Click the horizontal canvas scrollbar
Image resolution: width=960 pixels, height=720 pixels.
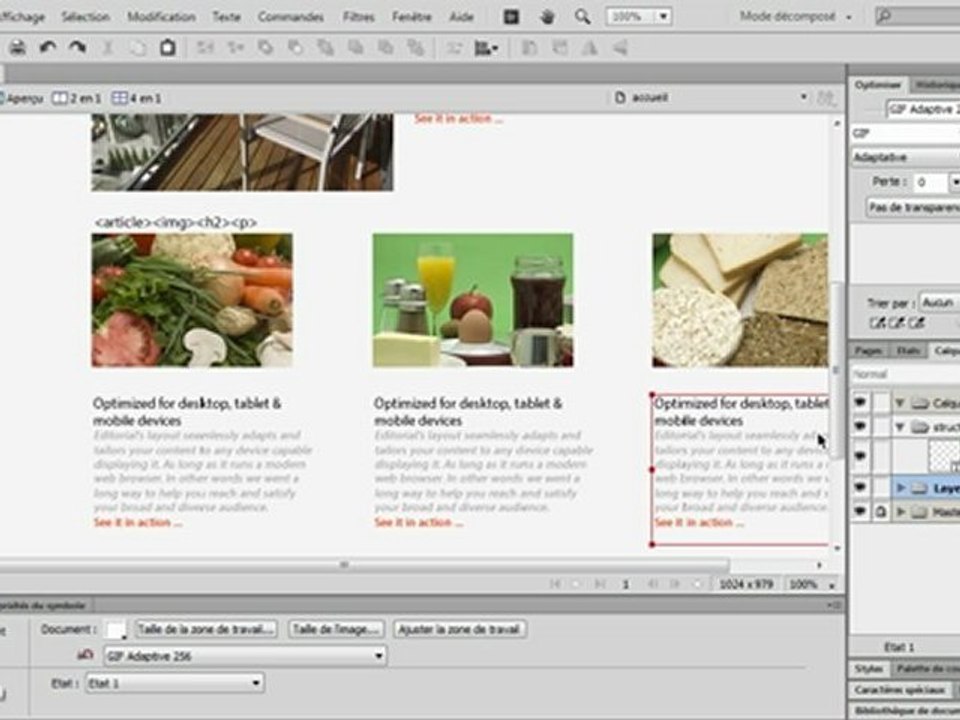(364, 564)
